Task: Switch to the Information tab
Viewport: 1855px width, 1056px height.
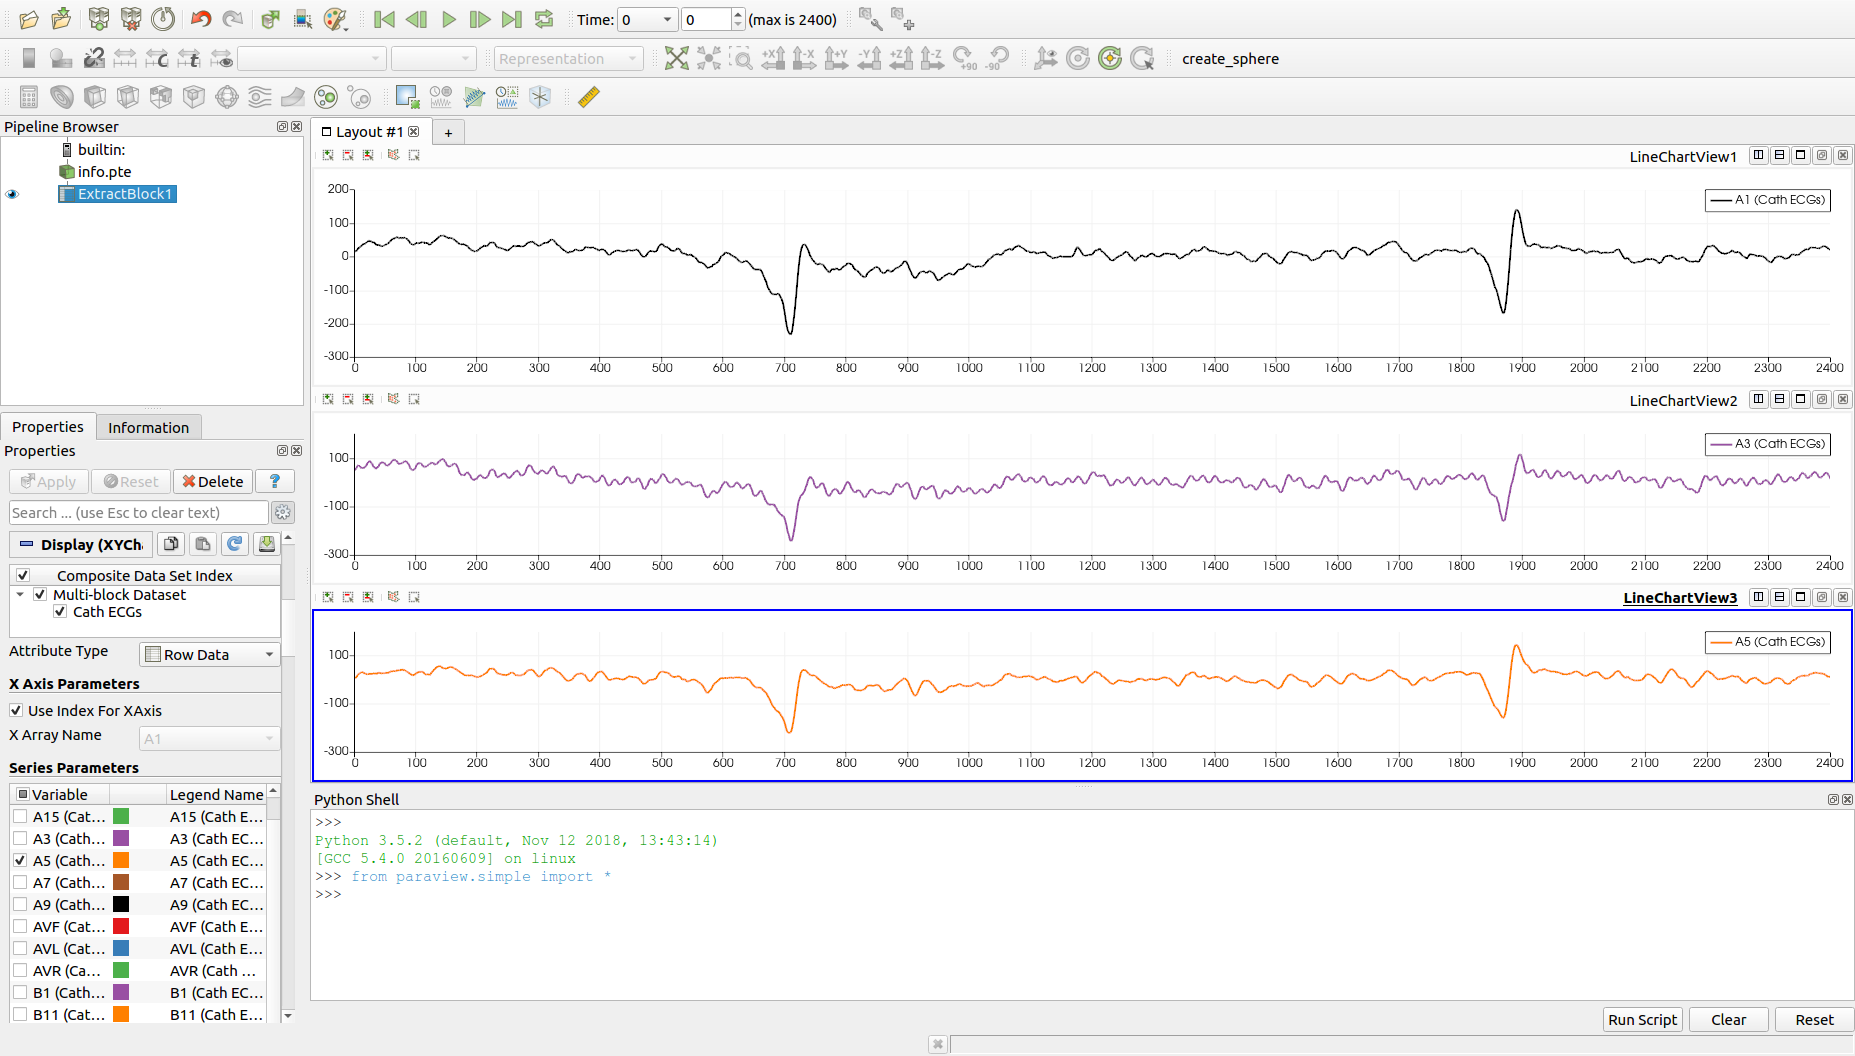Action: pos(148,427)
